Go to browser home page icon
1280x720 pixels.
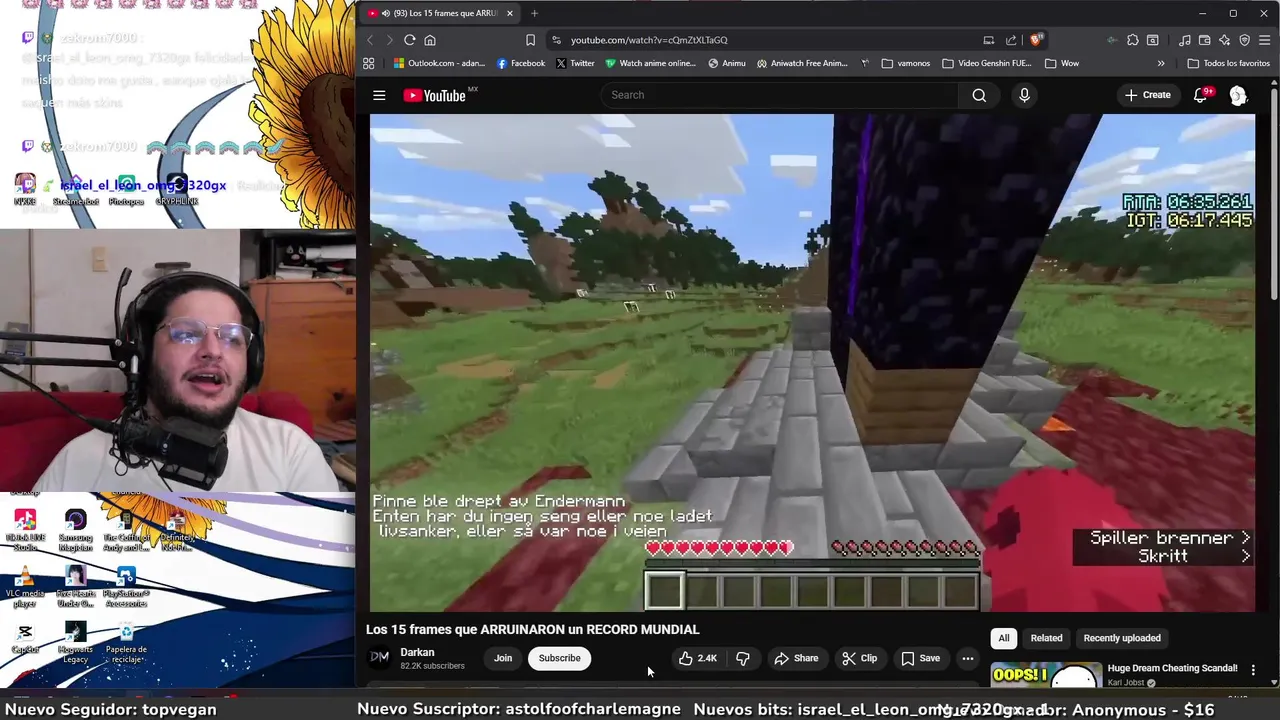point(430,40)
